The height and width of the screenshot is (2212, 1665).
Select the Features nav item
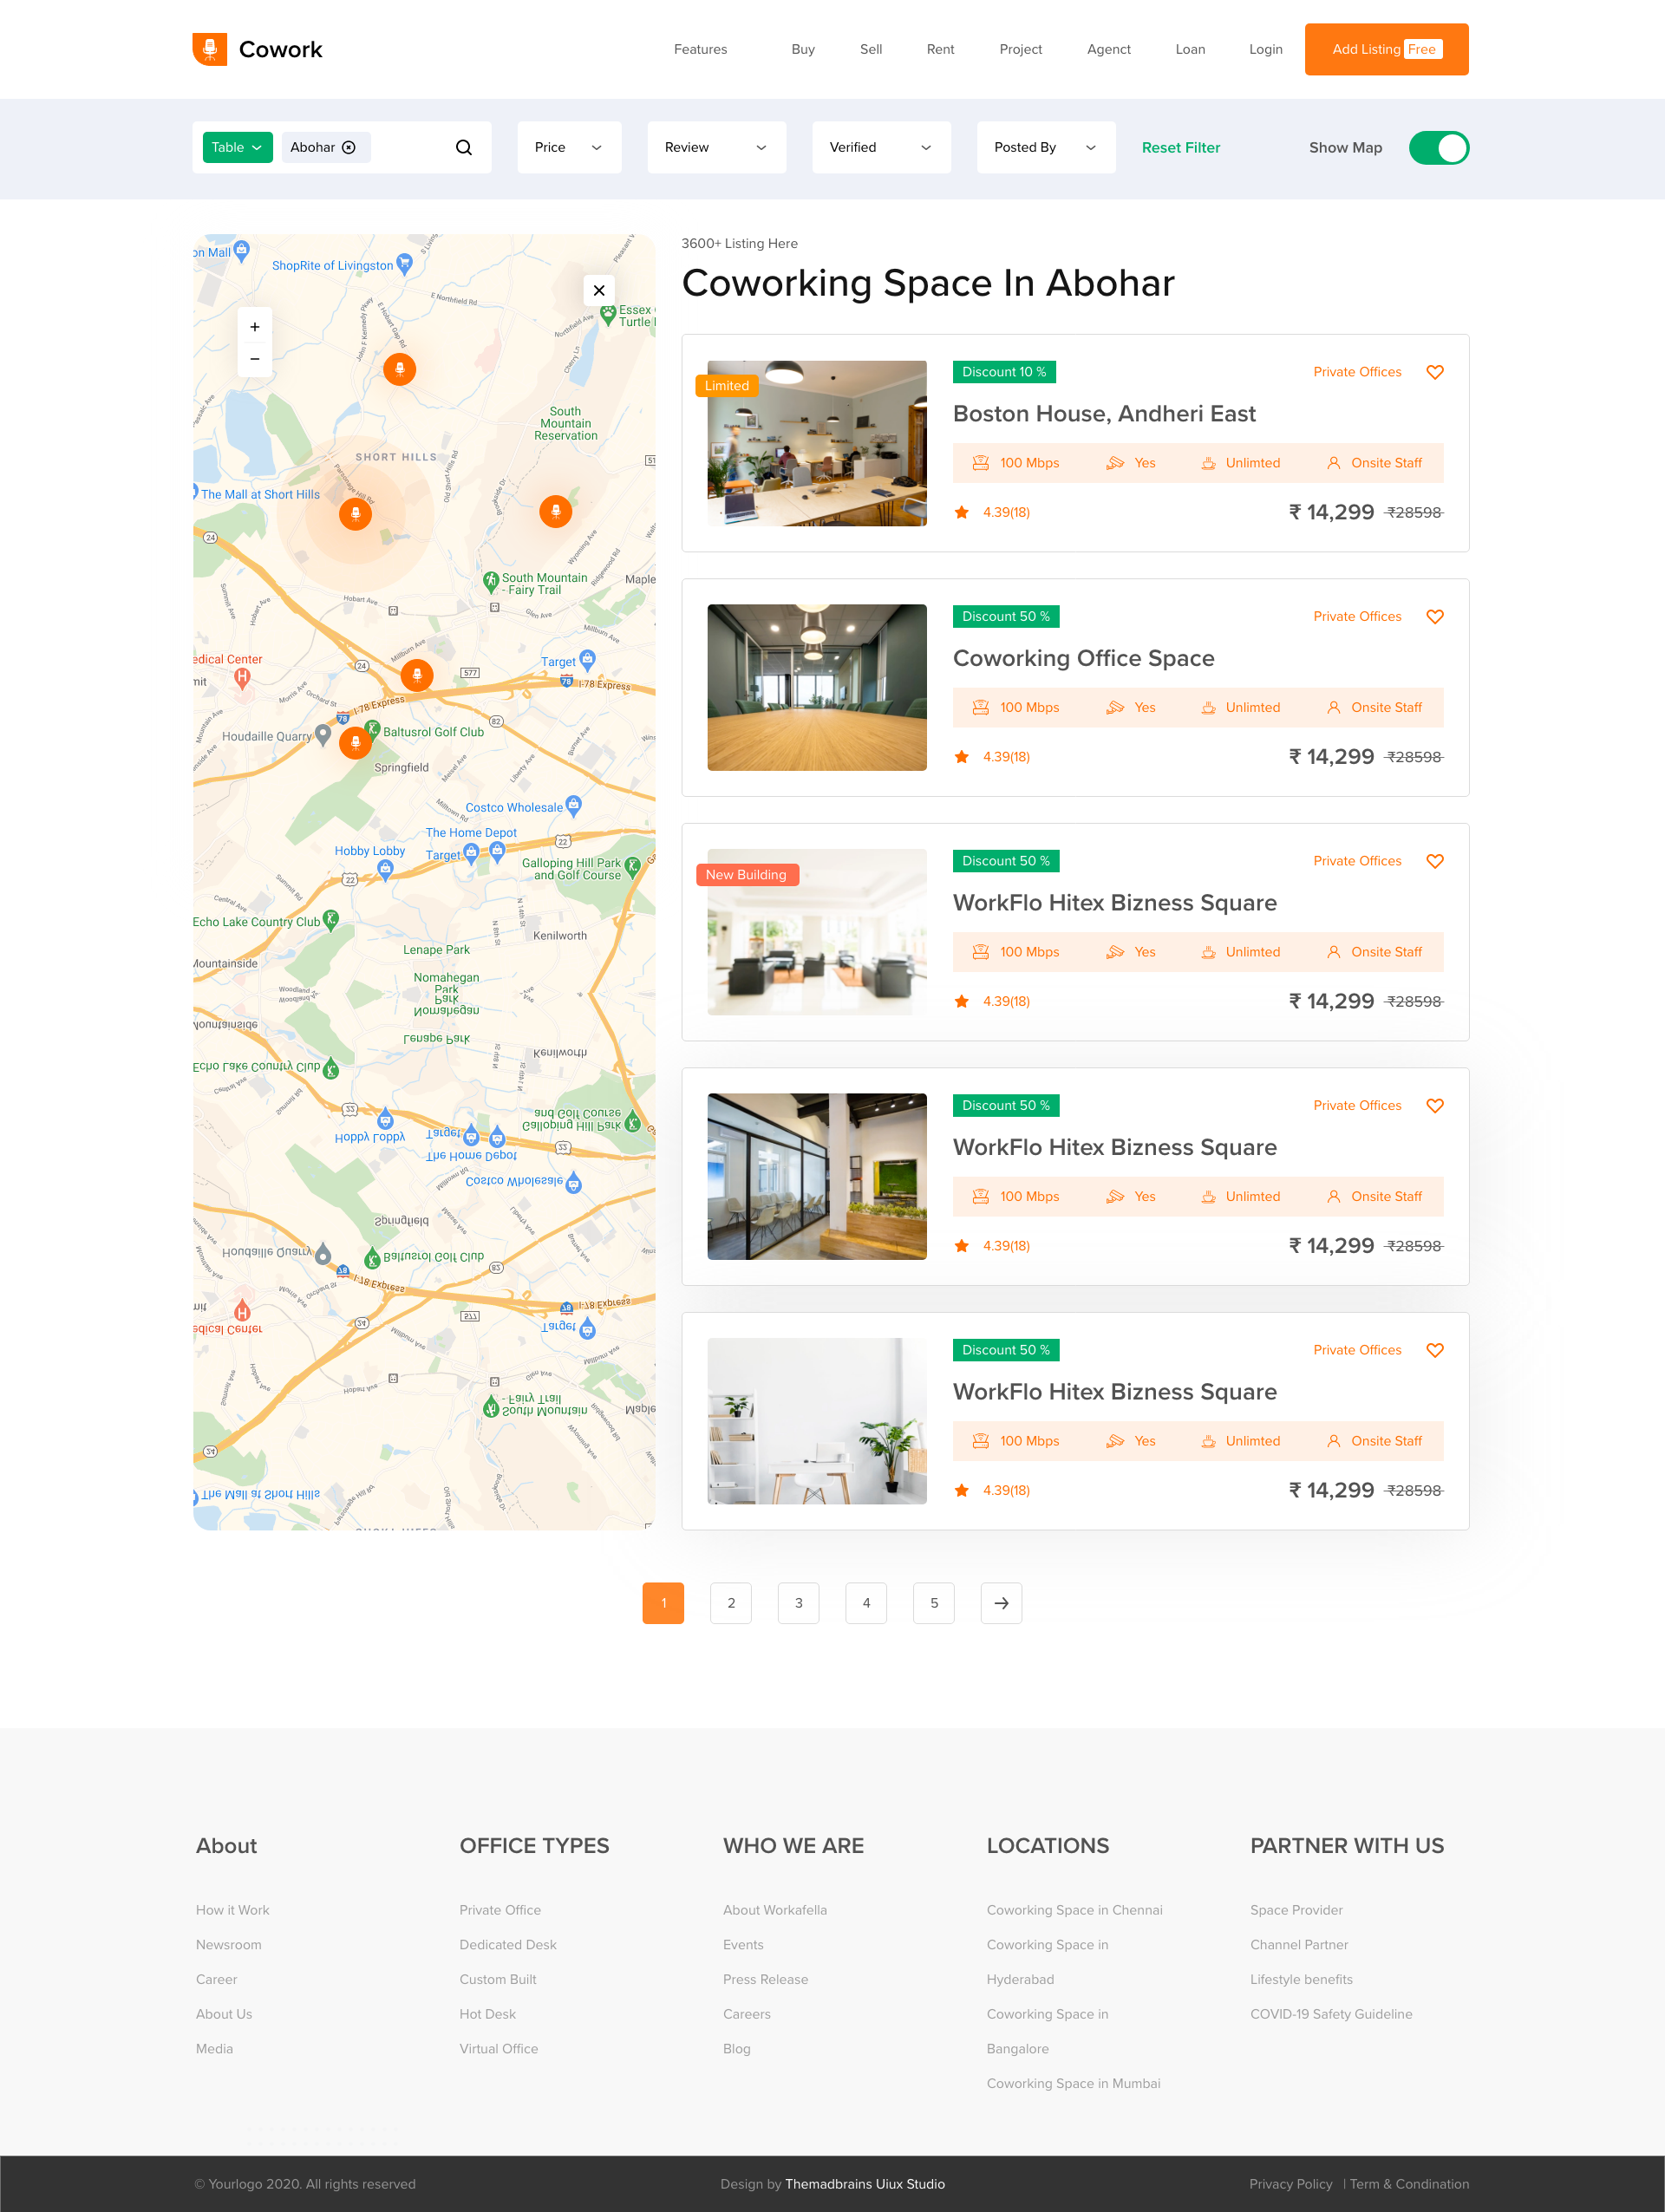(x=700, y=49)
